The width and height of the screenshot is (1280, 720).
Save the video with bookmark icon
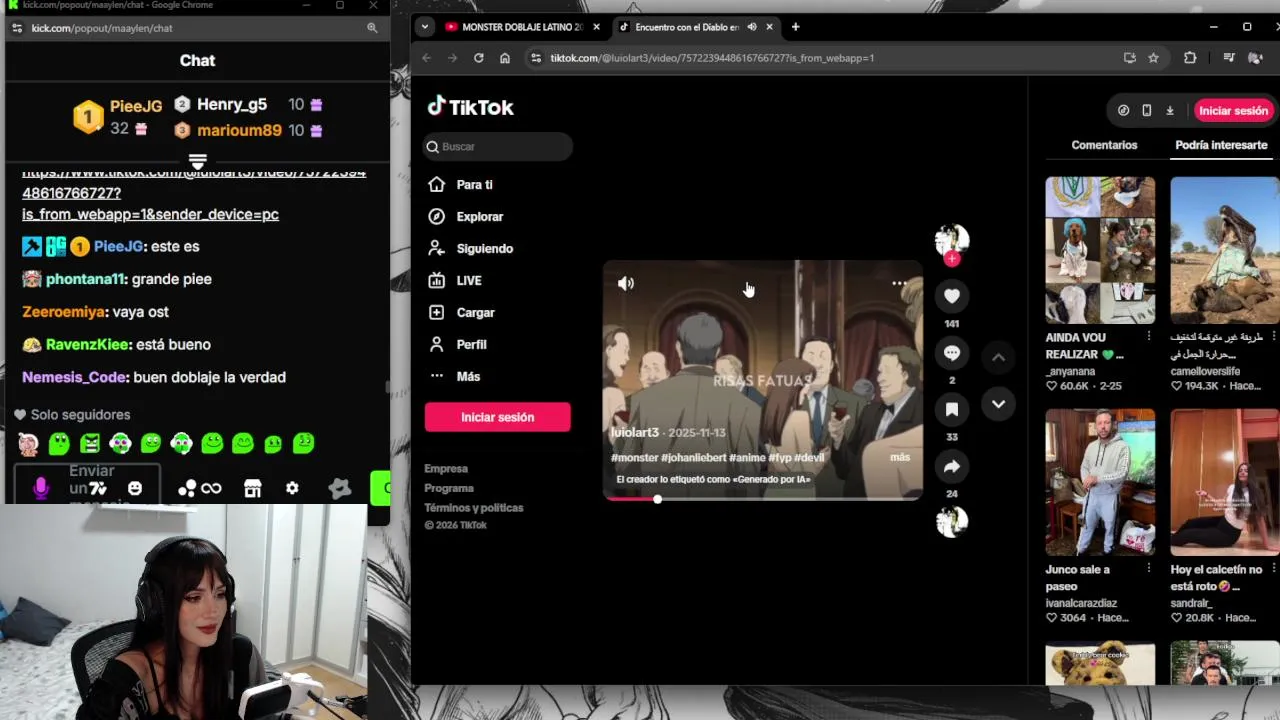(952, 409)
